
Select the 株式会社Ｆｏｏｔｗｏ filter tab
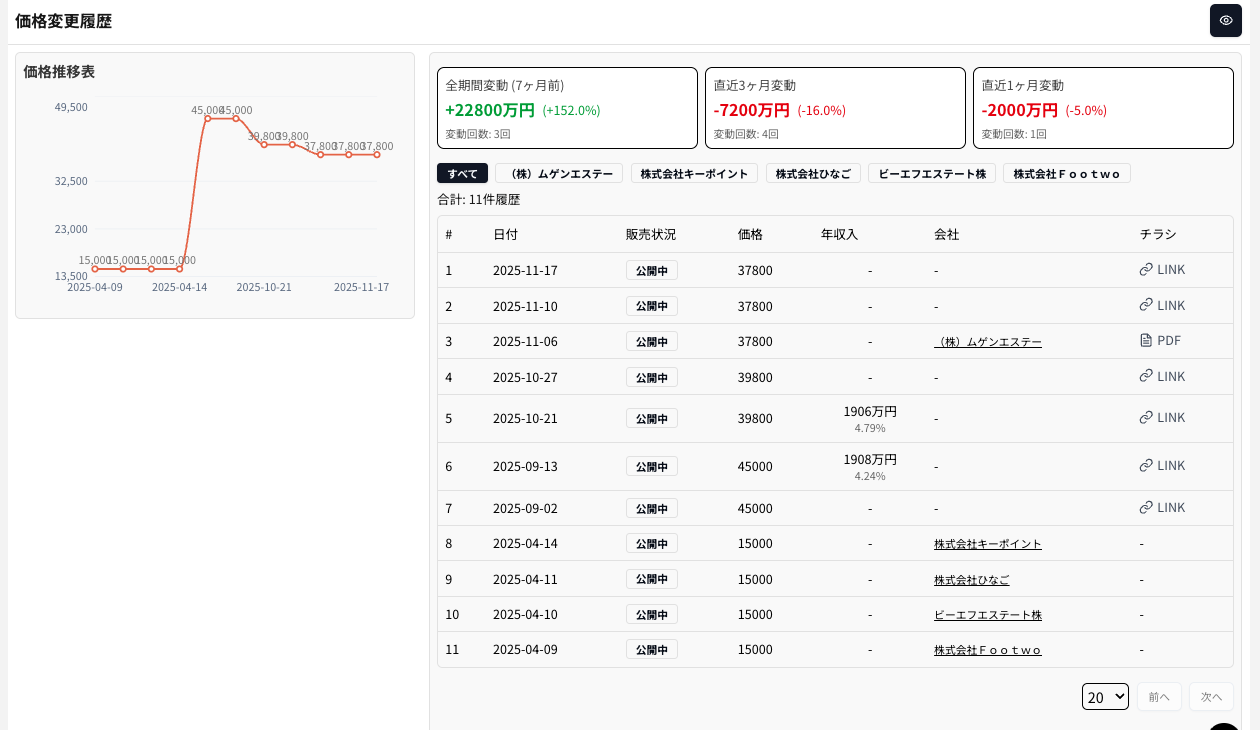coord(1066,172)
